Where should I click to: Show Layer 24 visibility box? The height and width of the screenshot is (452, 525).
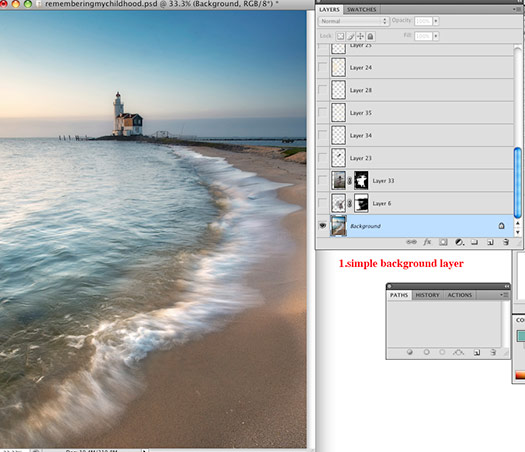[x=322, y=67]
